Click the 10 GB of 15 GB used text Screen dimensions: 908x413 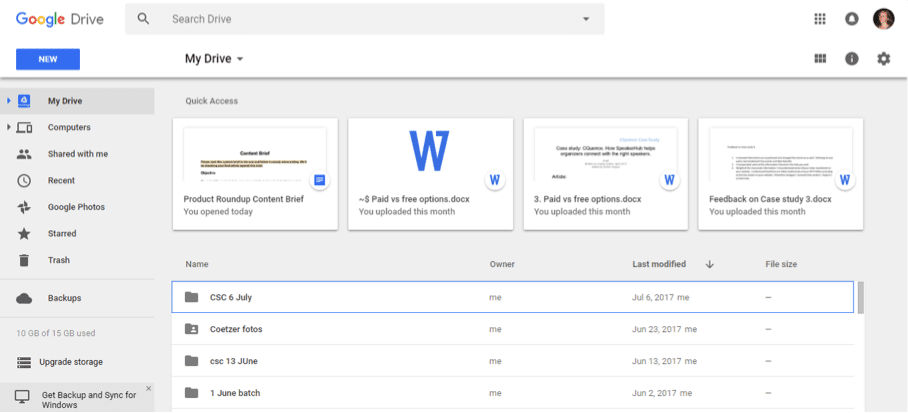[56, 334]
